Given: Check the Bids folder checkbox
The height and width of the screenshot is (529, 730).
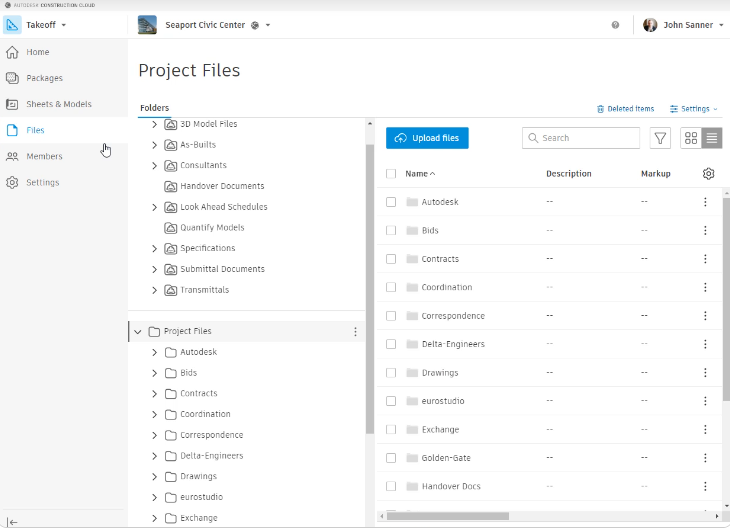Looking at the screenshot, I should coord(391,231).
